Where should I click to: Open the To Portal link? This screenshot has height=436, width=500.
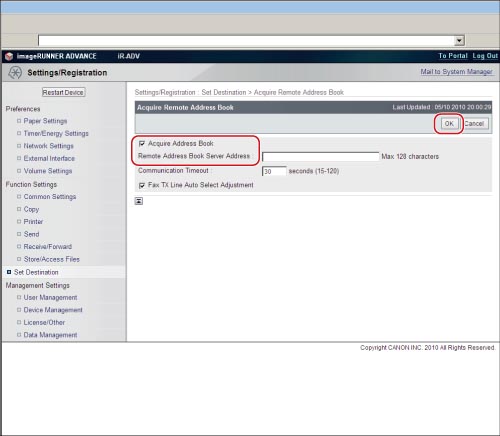click(x=453, y=56)
